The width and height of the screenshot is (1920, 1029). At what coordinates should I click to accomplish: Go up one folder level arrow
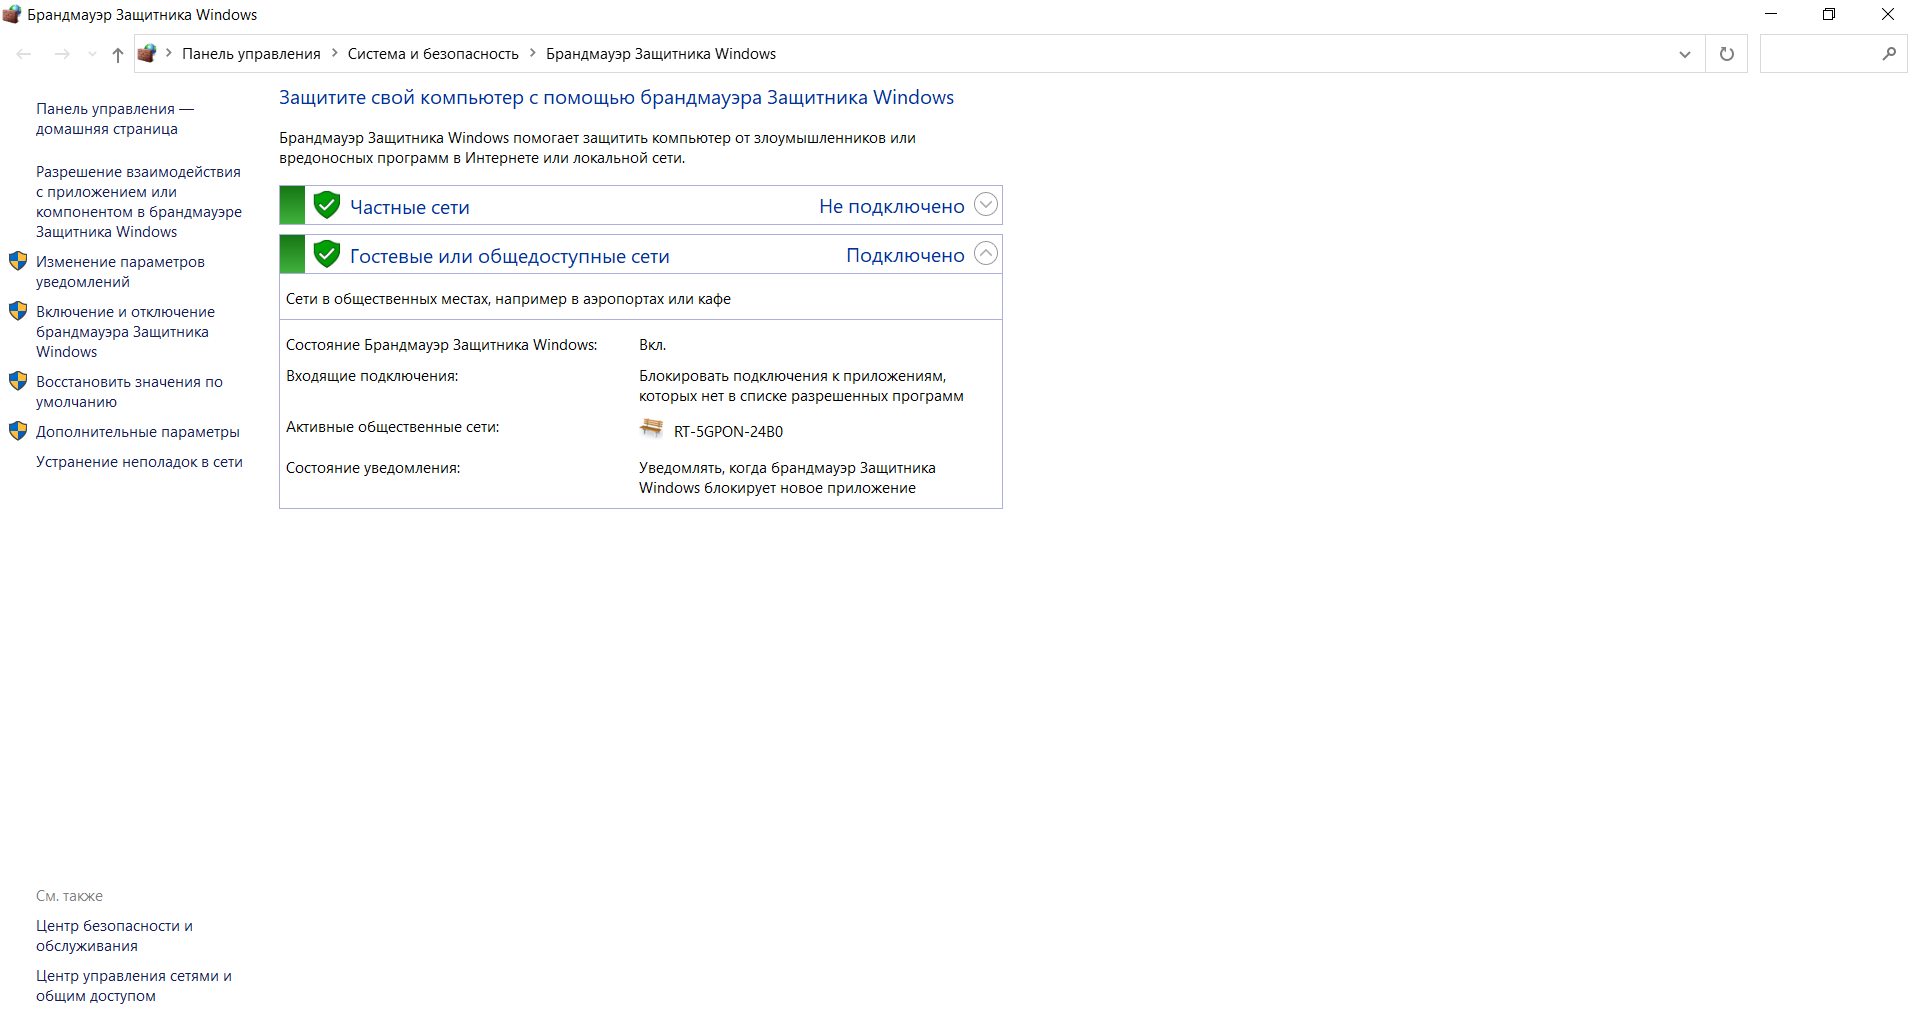tap(118, 54)
